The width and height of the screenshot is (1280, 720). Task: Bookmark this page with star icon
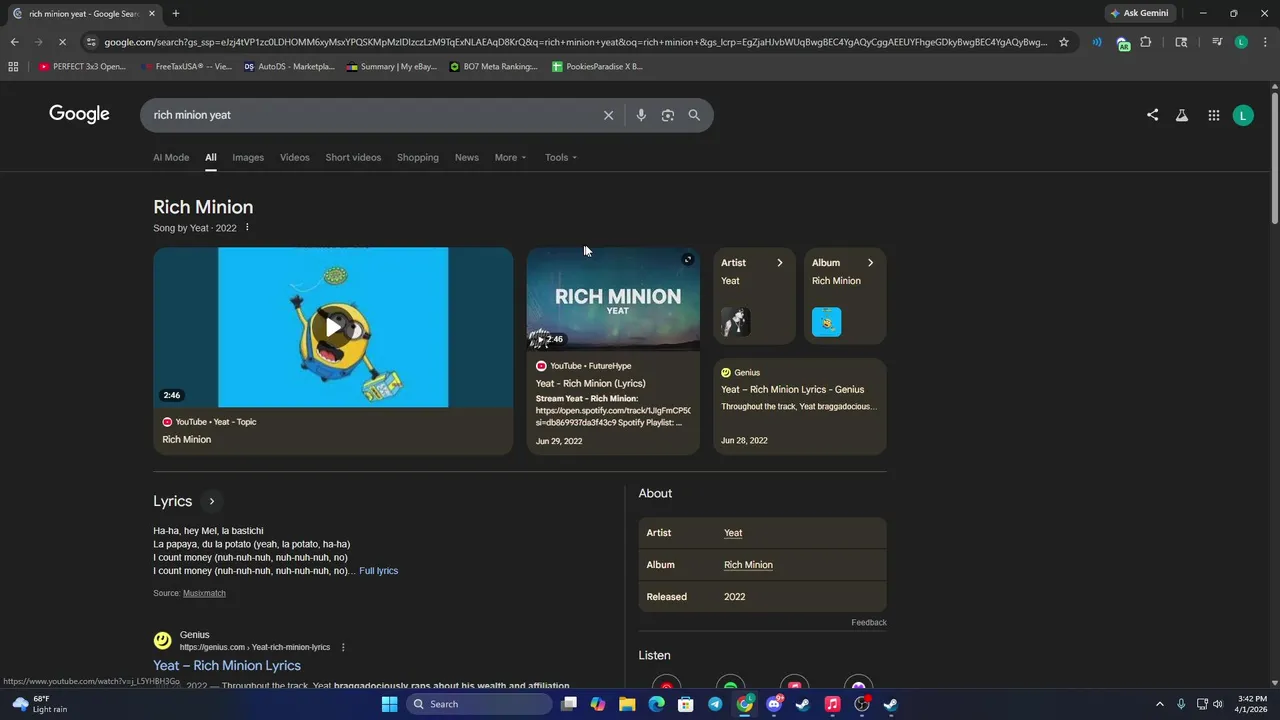[x=1064, y=42]
